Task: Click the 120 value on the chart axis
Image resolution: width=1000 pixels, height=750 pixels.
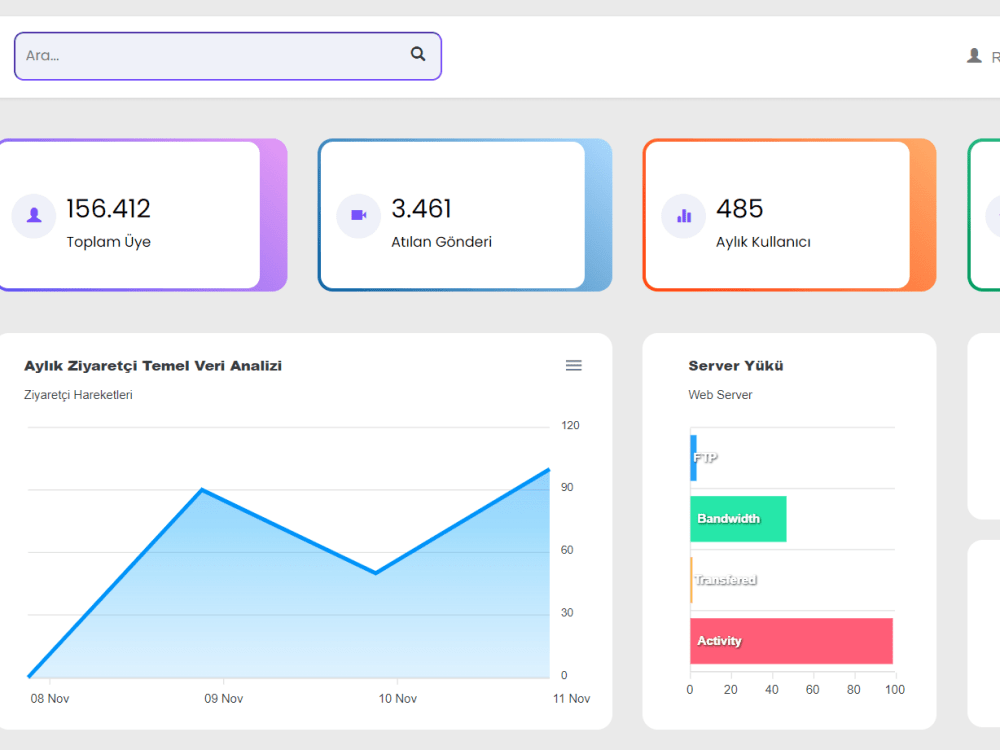Action: coord(570,425)
